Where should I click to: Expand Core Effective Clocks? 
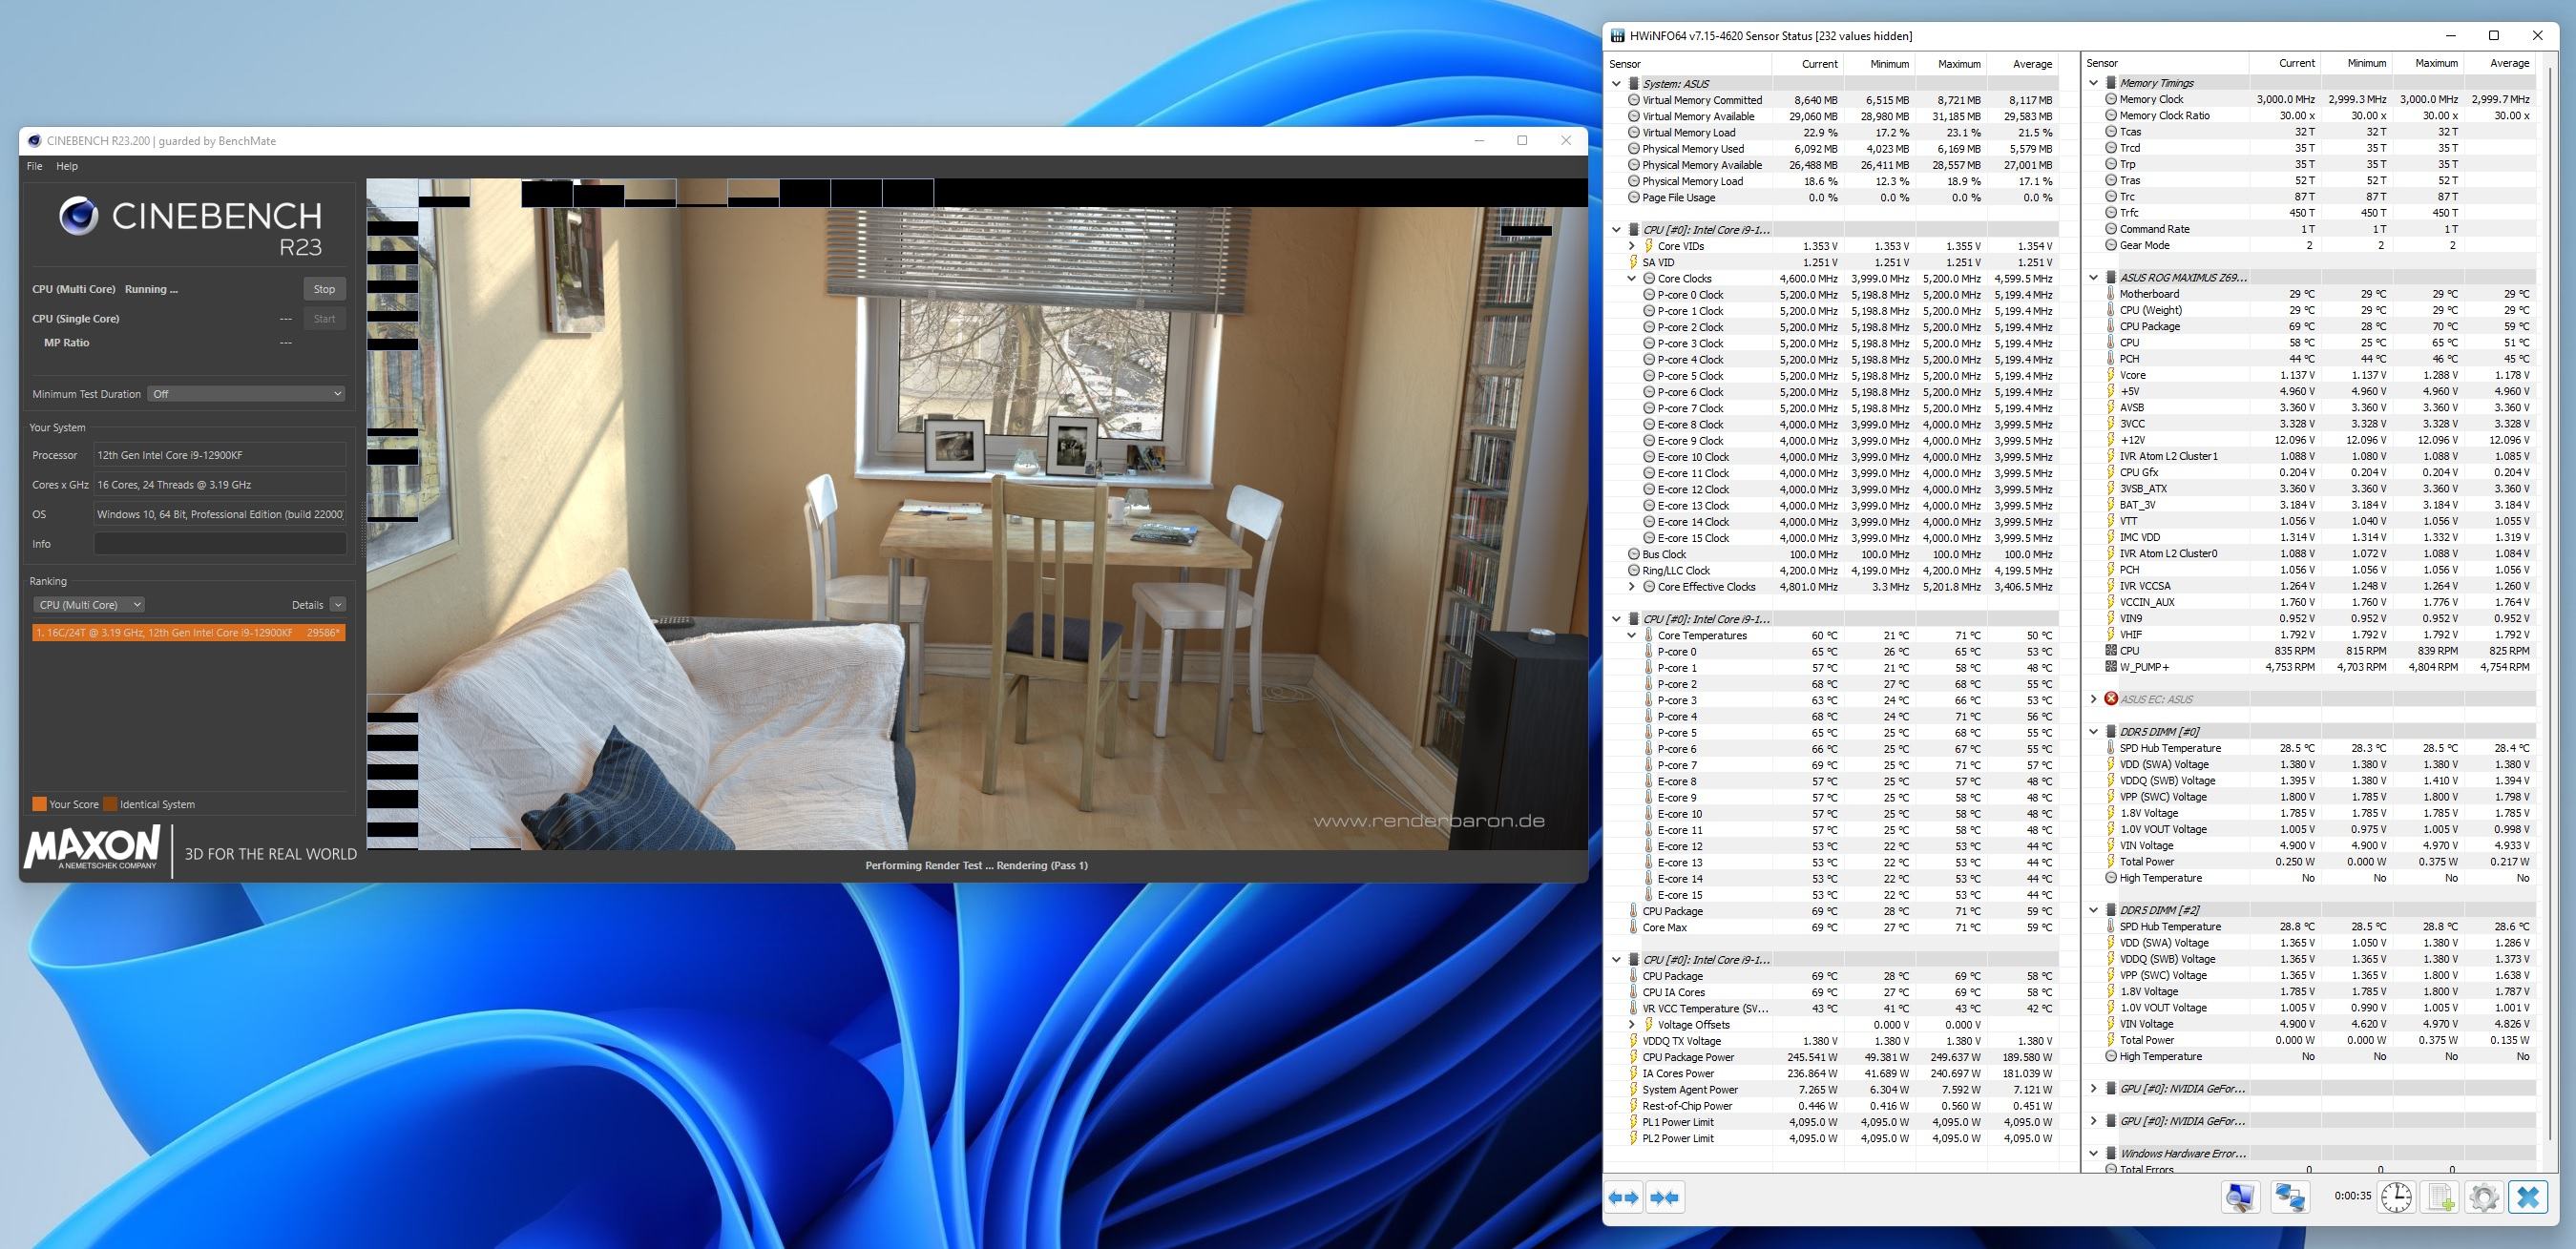pyautogui.click(x=1632, y=587)
